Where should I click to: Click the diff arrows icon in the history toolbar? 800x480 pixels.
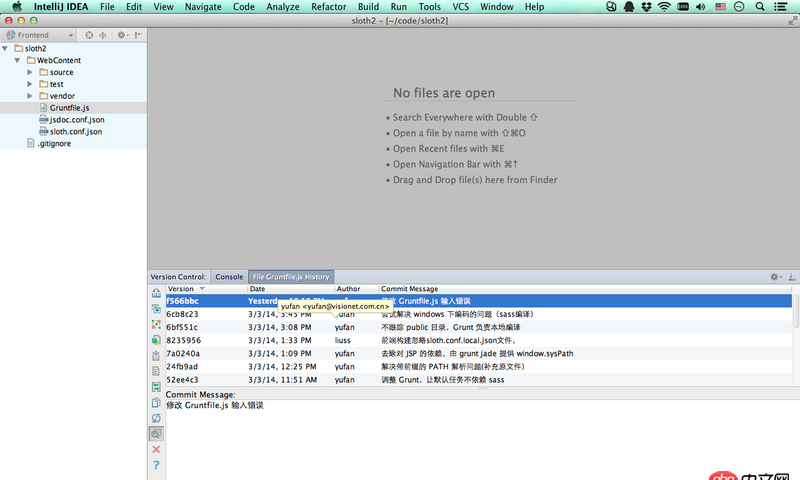[x=156, y=324]
